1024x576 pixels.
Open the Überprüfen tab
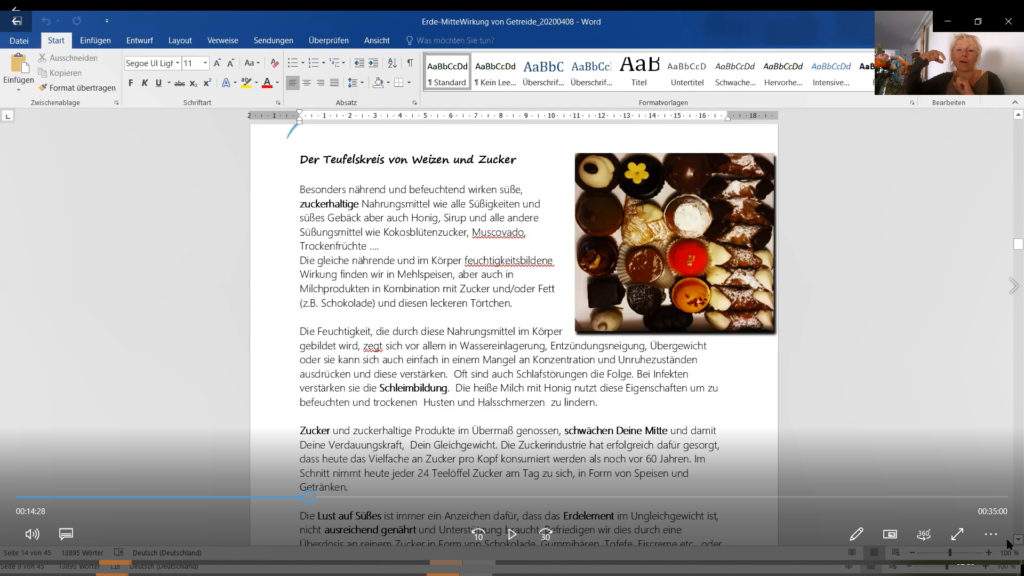[x=328, y=40]
